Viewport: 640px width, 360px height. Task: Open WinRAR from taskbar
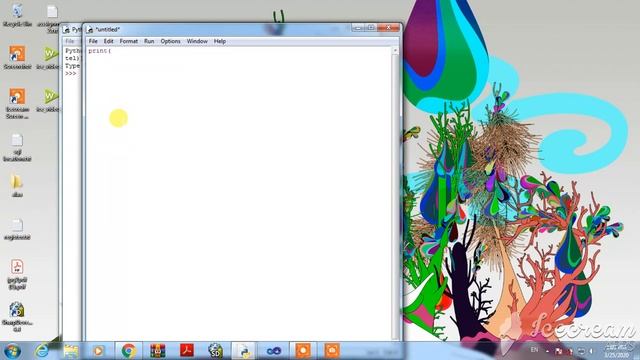158,351
